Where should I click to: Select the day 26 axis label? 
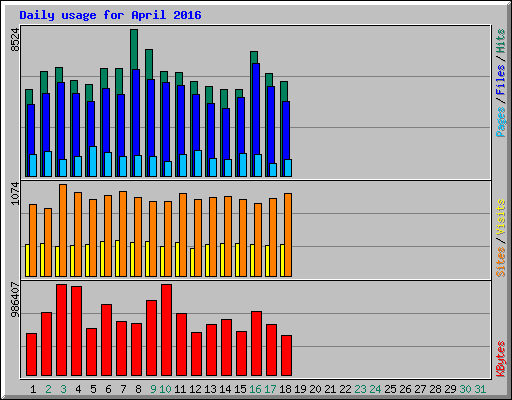(x=405, y=389)
